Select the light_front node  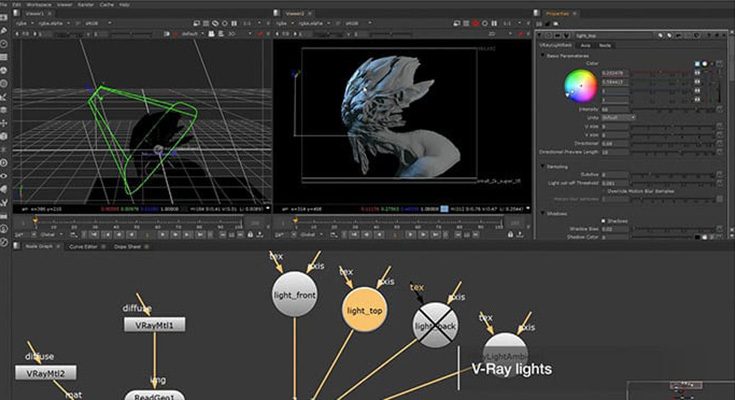pyautogui.click(x=294, y=294)
